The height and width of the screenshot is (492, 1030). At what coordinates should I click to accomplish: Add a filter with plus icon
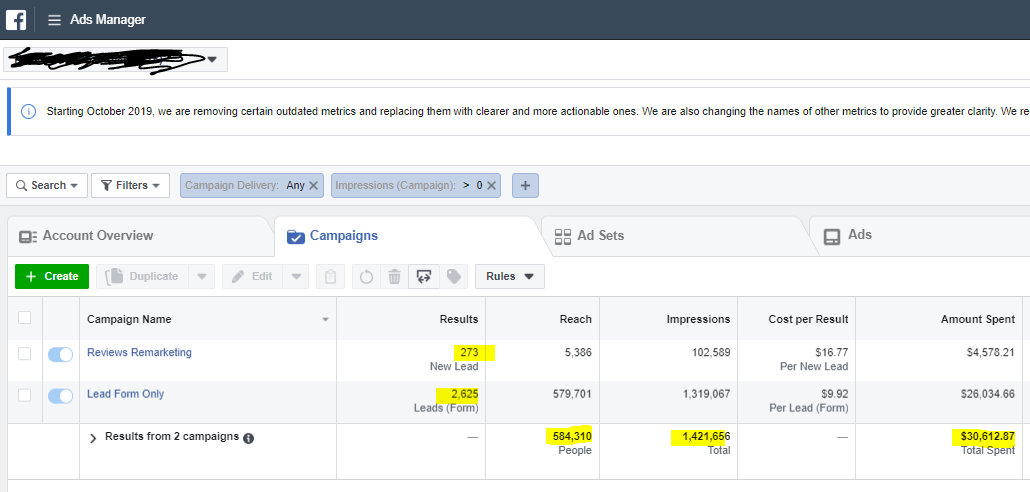pos(526,185)
